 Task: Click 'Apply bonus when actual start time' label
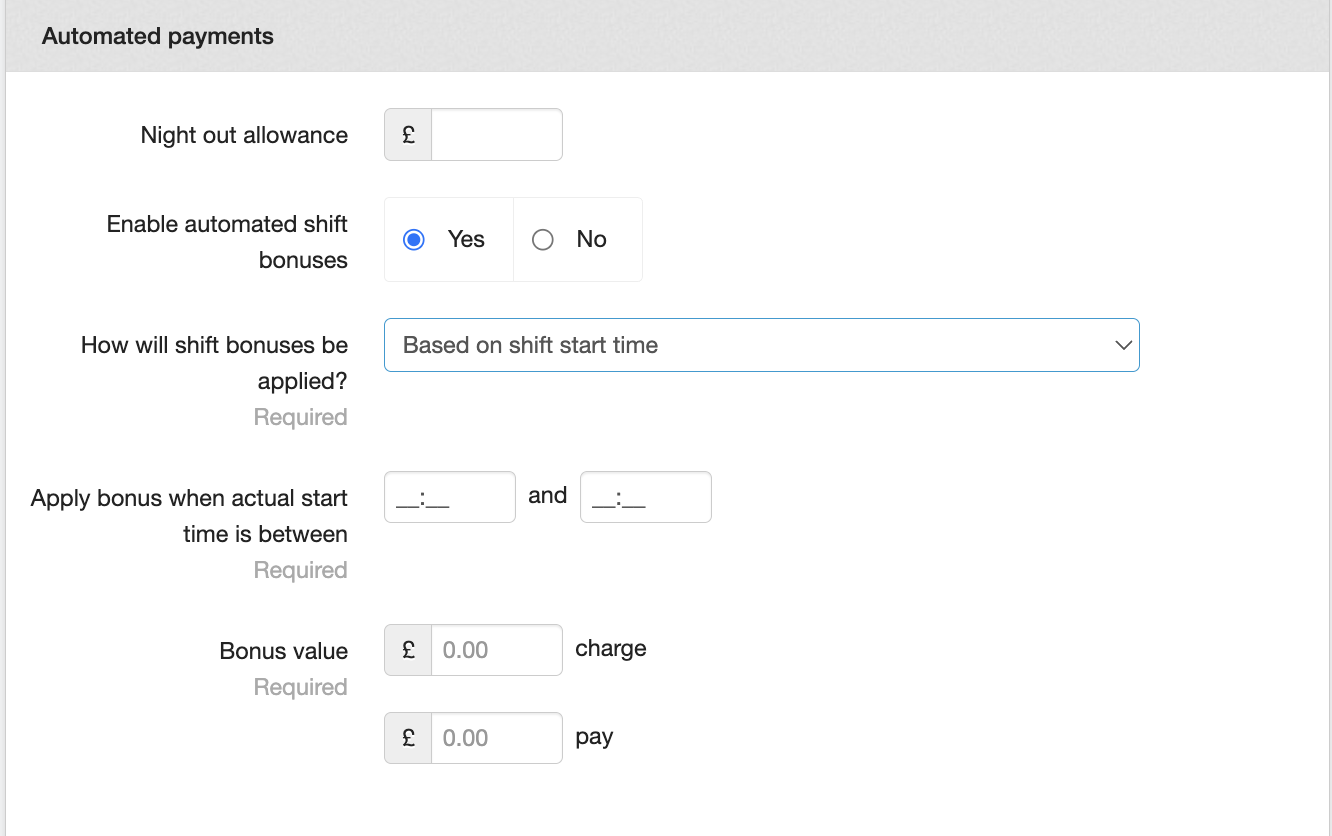point(189,515)
